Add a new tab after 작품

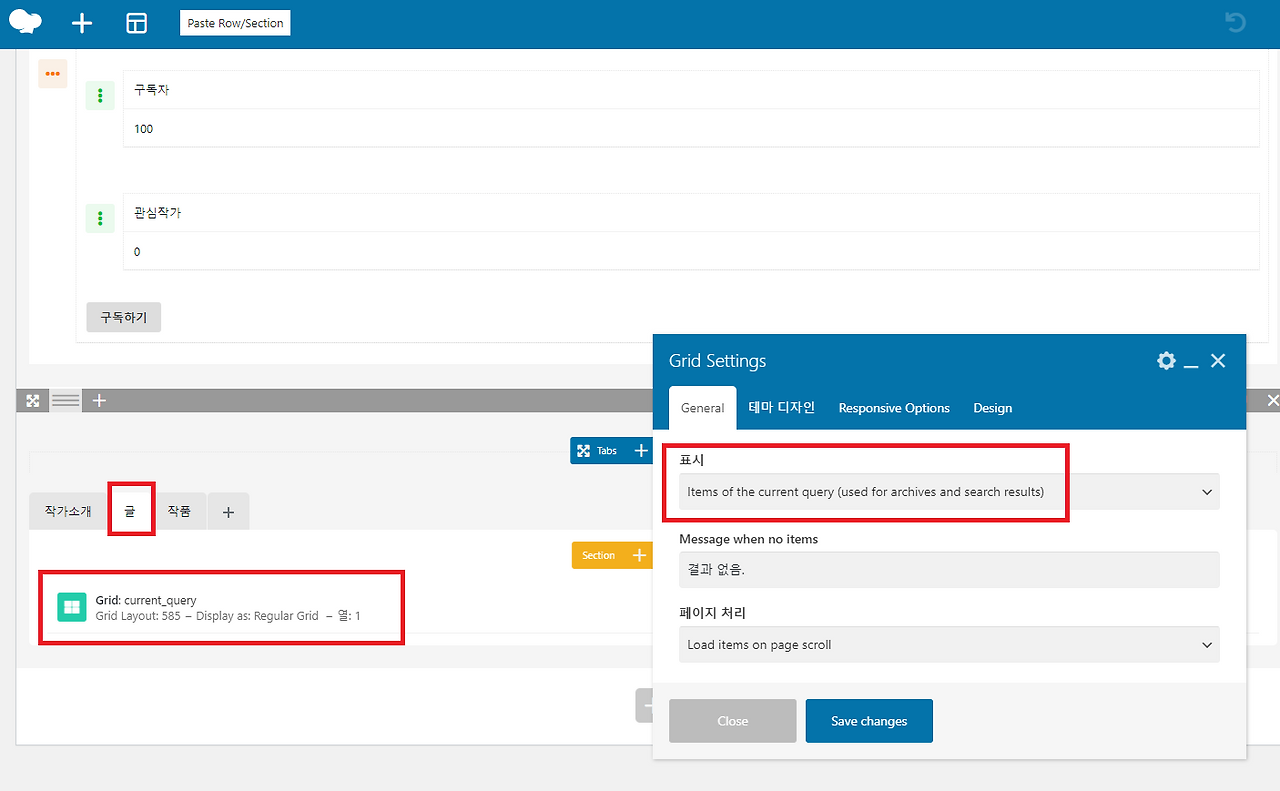click(x=228, y=512)
